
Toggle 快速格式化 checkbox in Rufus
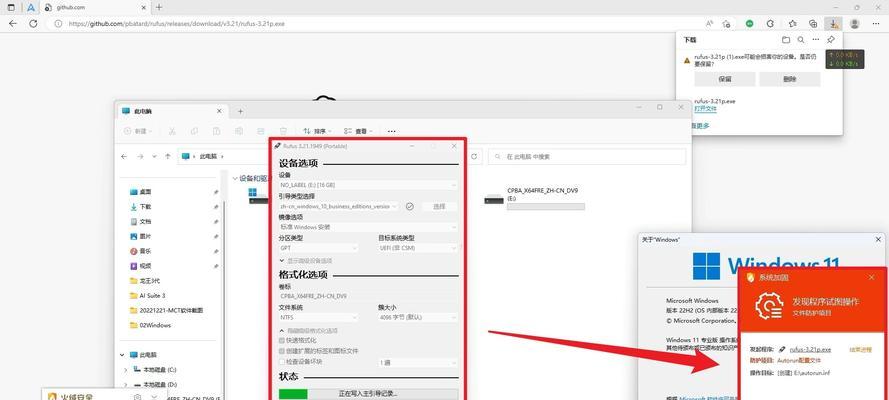tap(282, 341)
